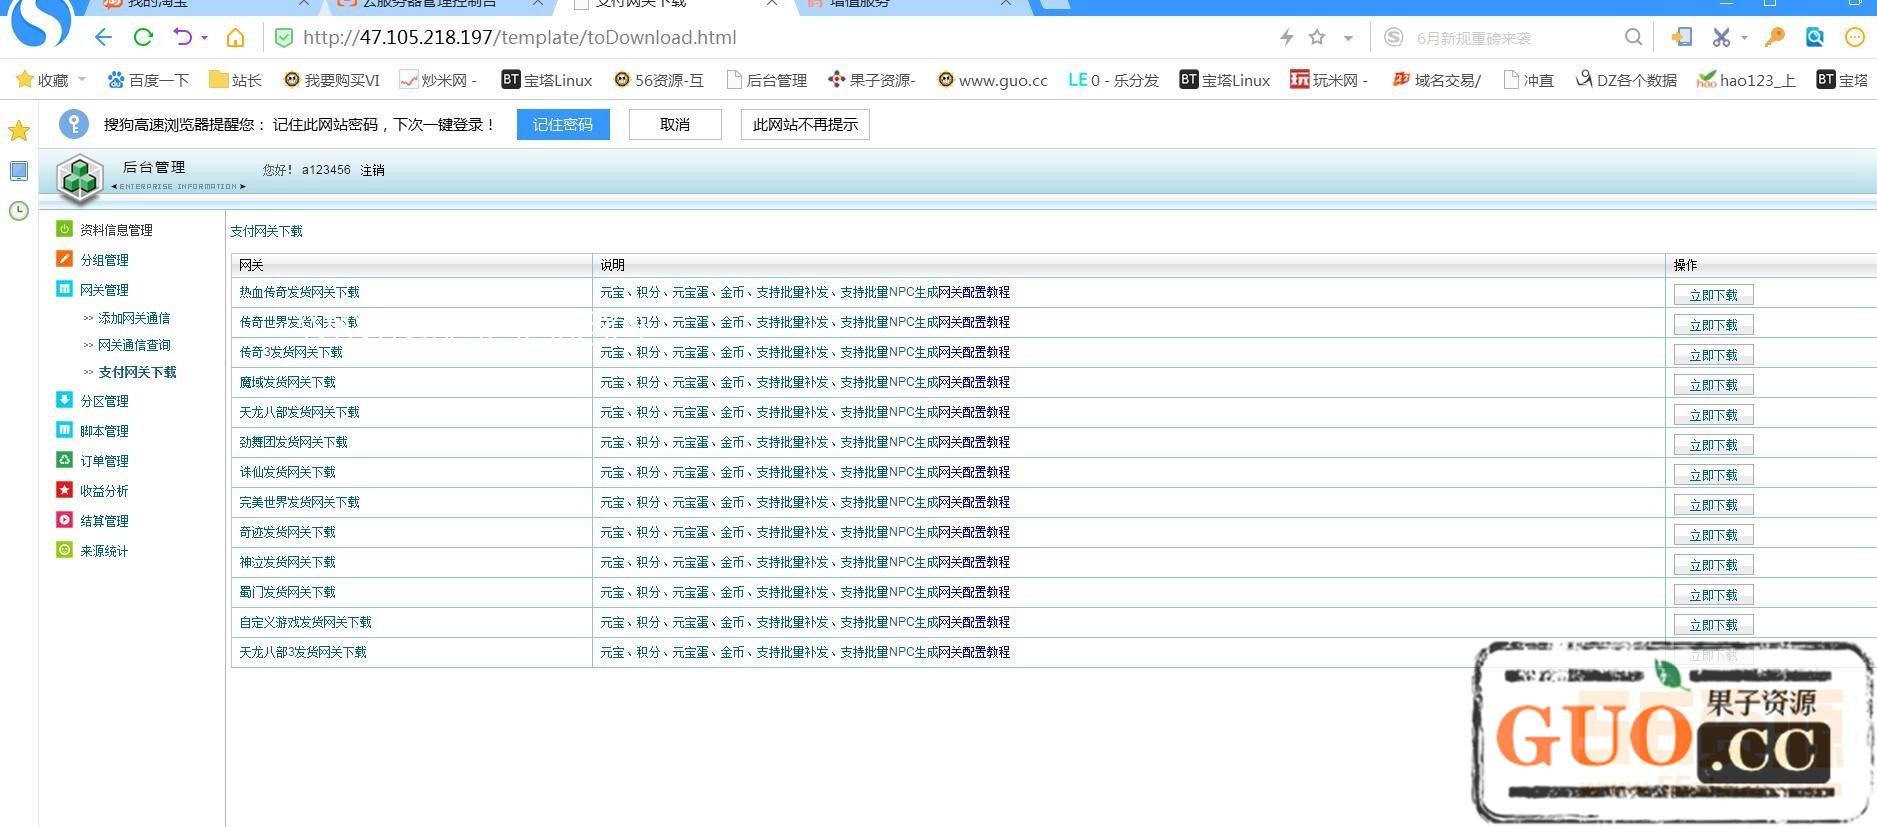This screenshot has width=1877, height=827.
Task: Click 取消 button in password prompt
Action: point(675,125)
